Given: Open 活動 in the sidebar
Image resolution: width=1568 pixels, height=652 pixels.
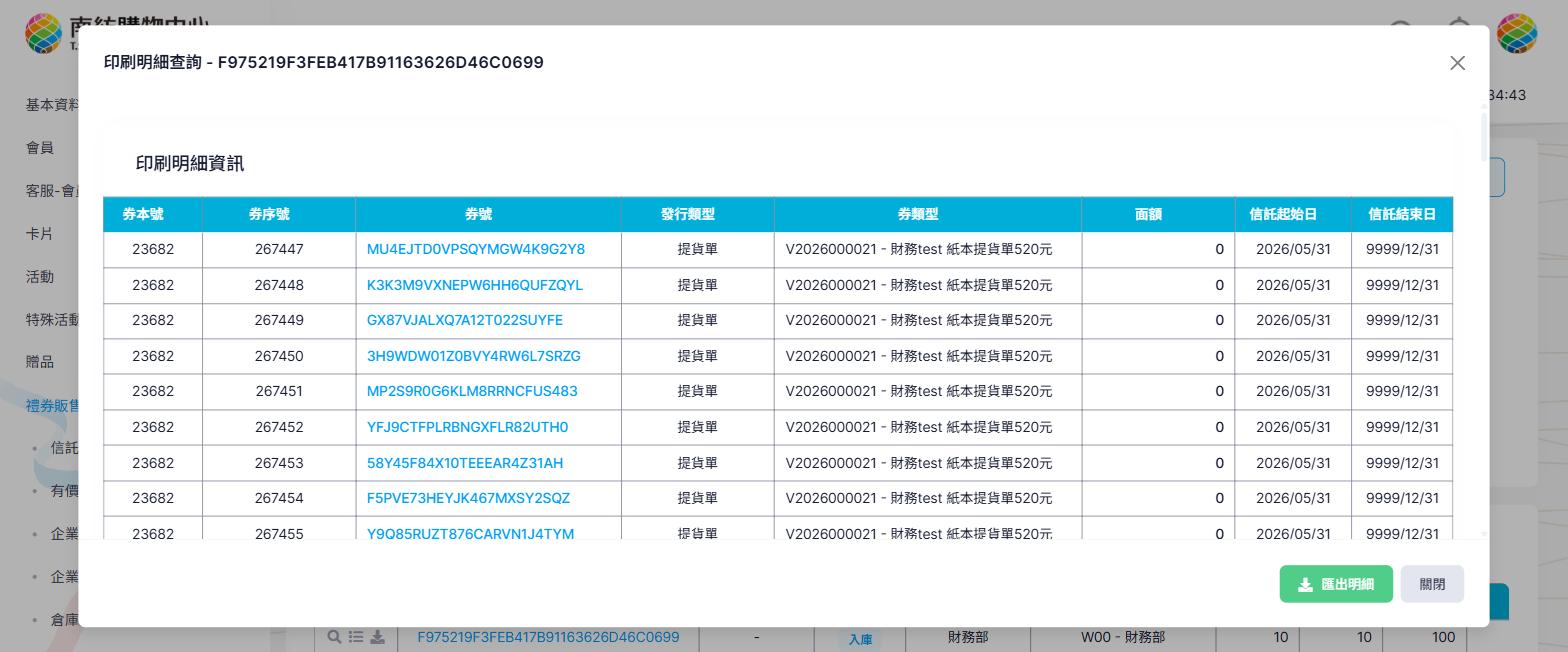Looking at the screenshot, I should click(x=40, y=277).
